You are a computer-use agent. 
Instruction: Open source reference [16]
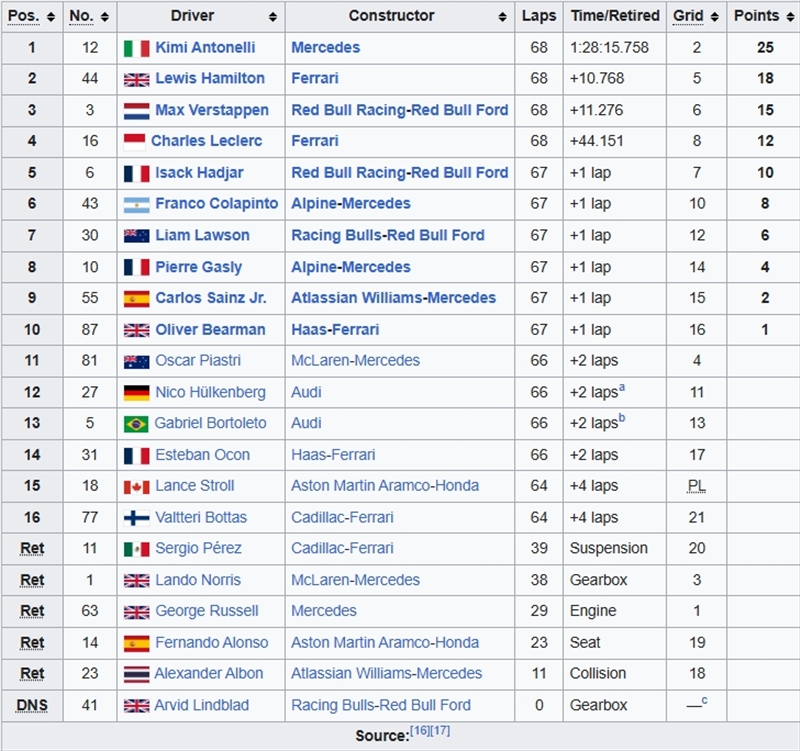click(x=420, y=731)
